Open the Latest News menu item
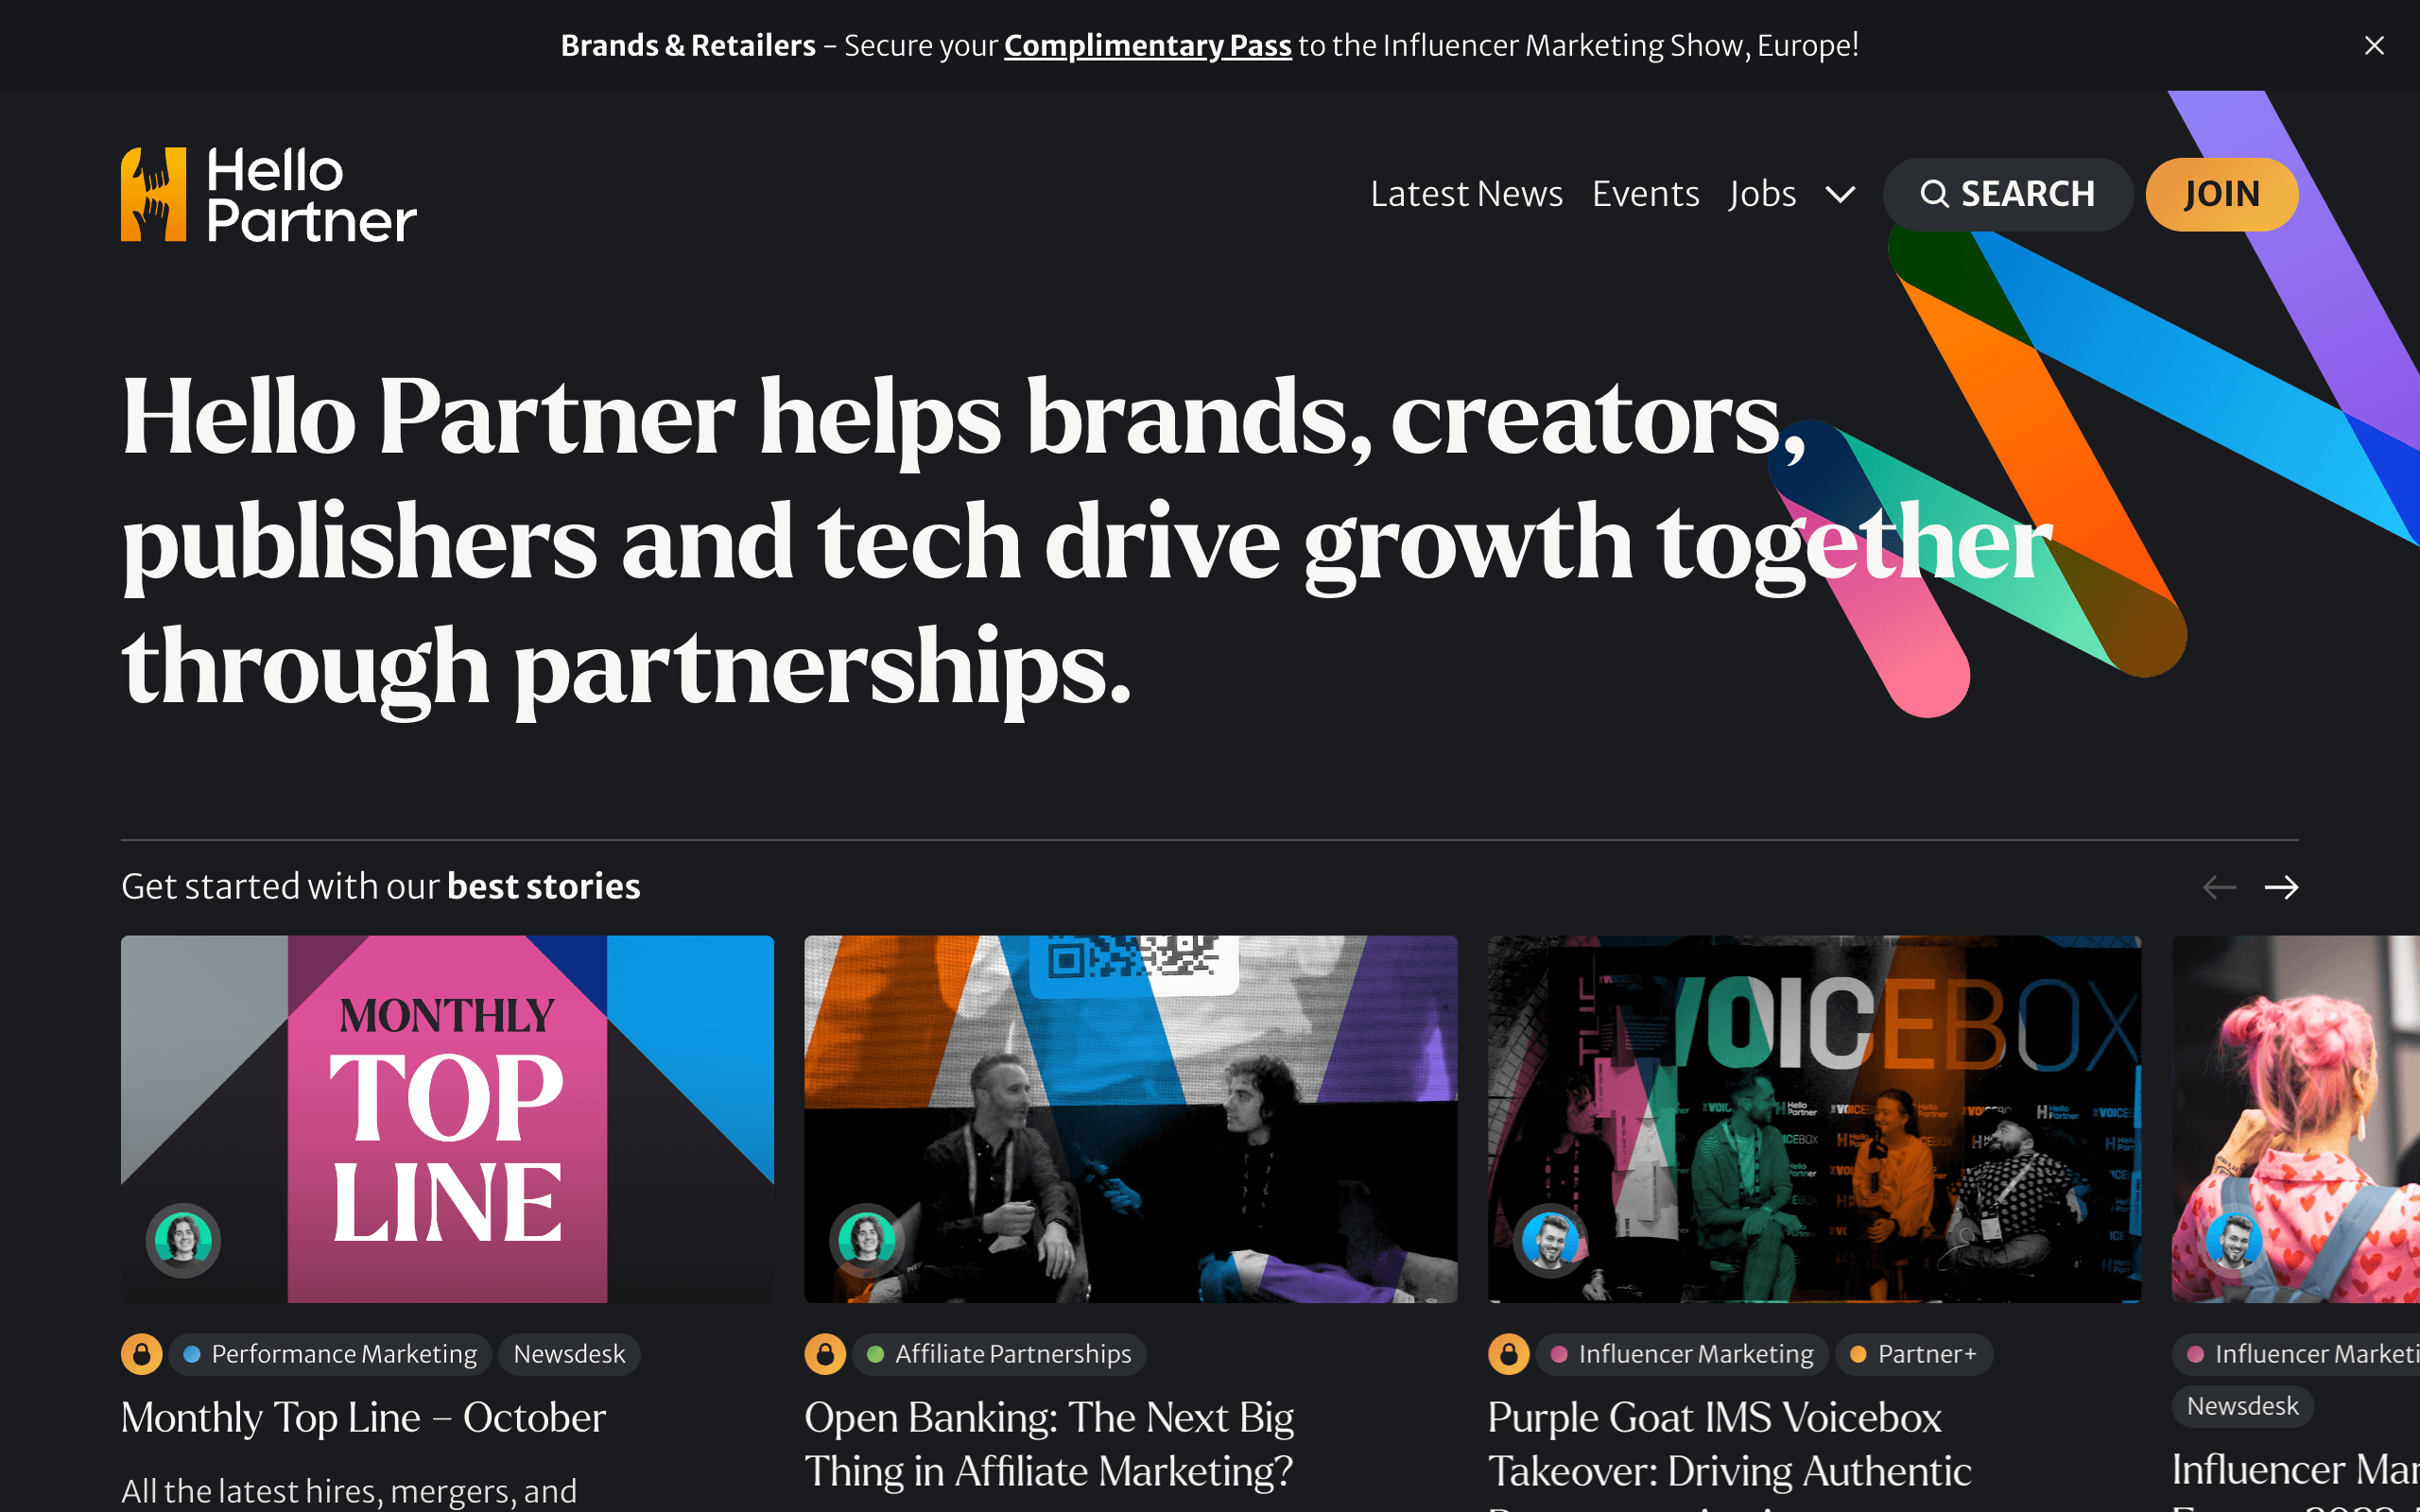 (x=1466, y=194)
